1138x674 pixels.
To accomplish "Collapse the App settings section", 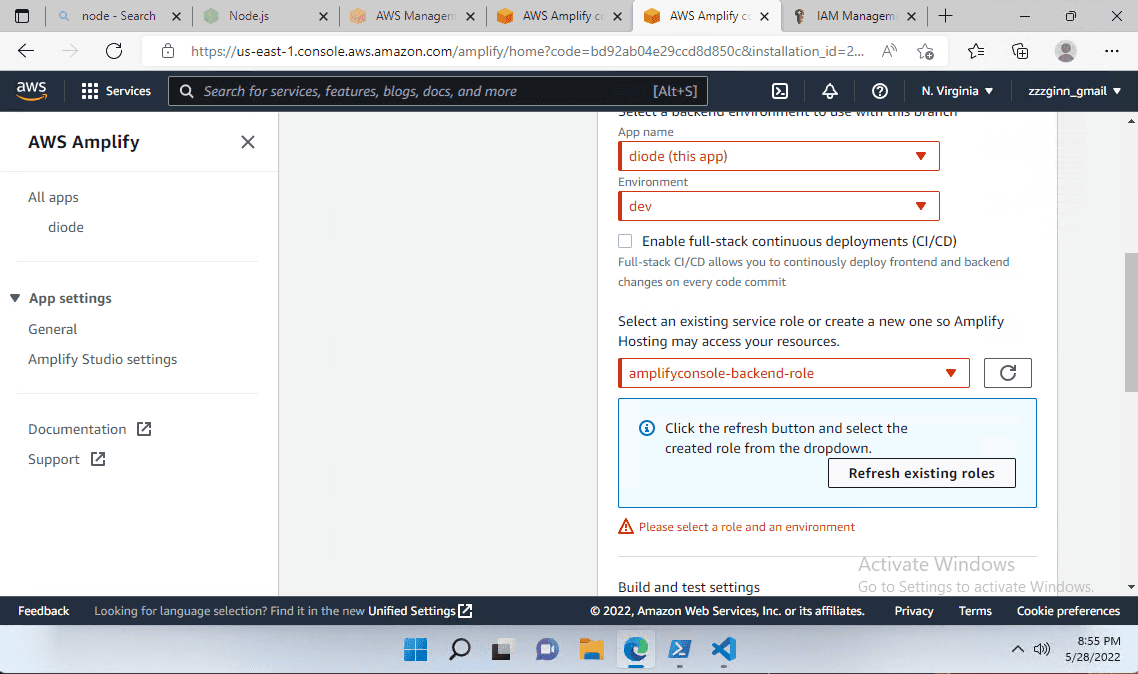I will pos(15,298).
